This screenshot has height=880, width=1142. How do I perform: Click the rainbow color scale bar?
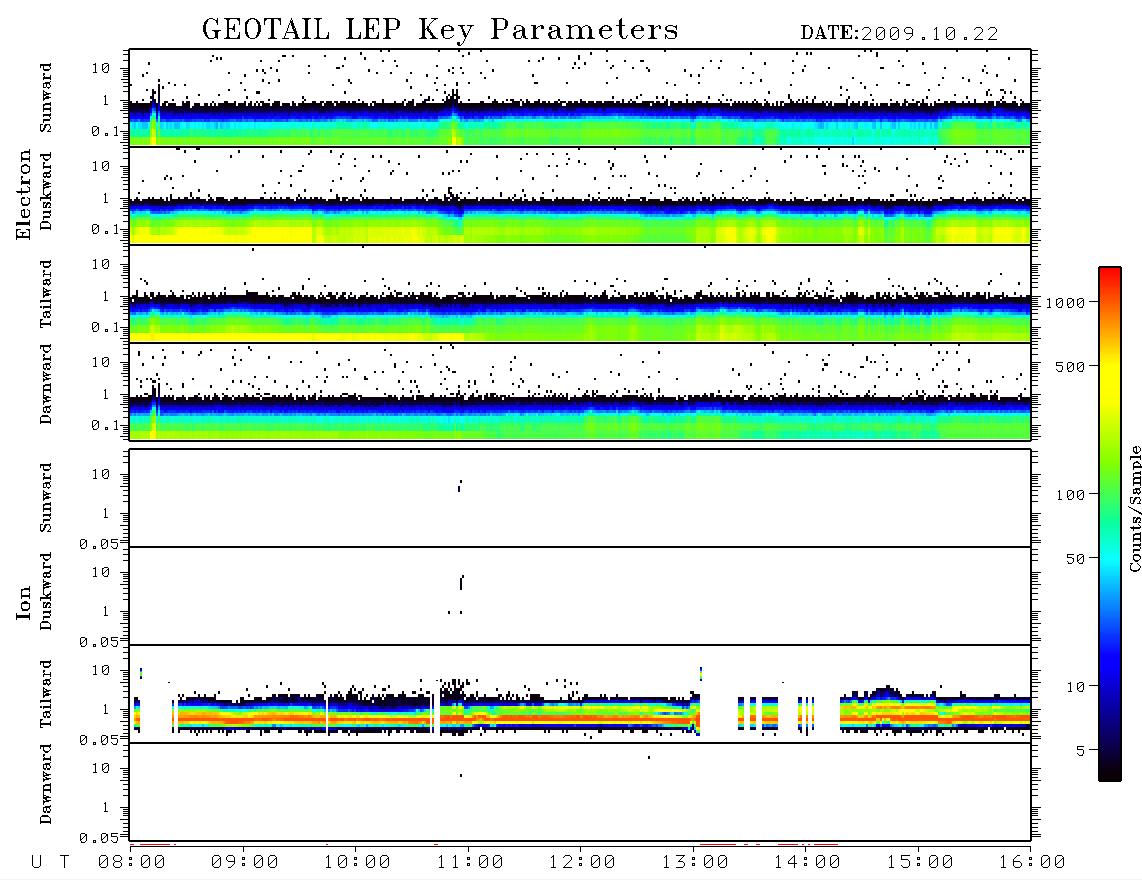(x=1110, y=524)
